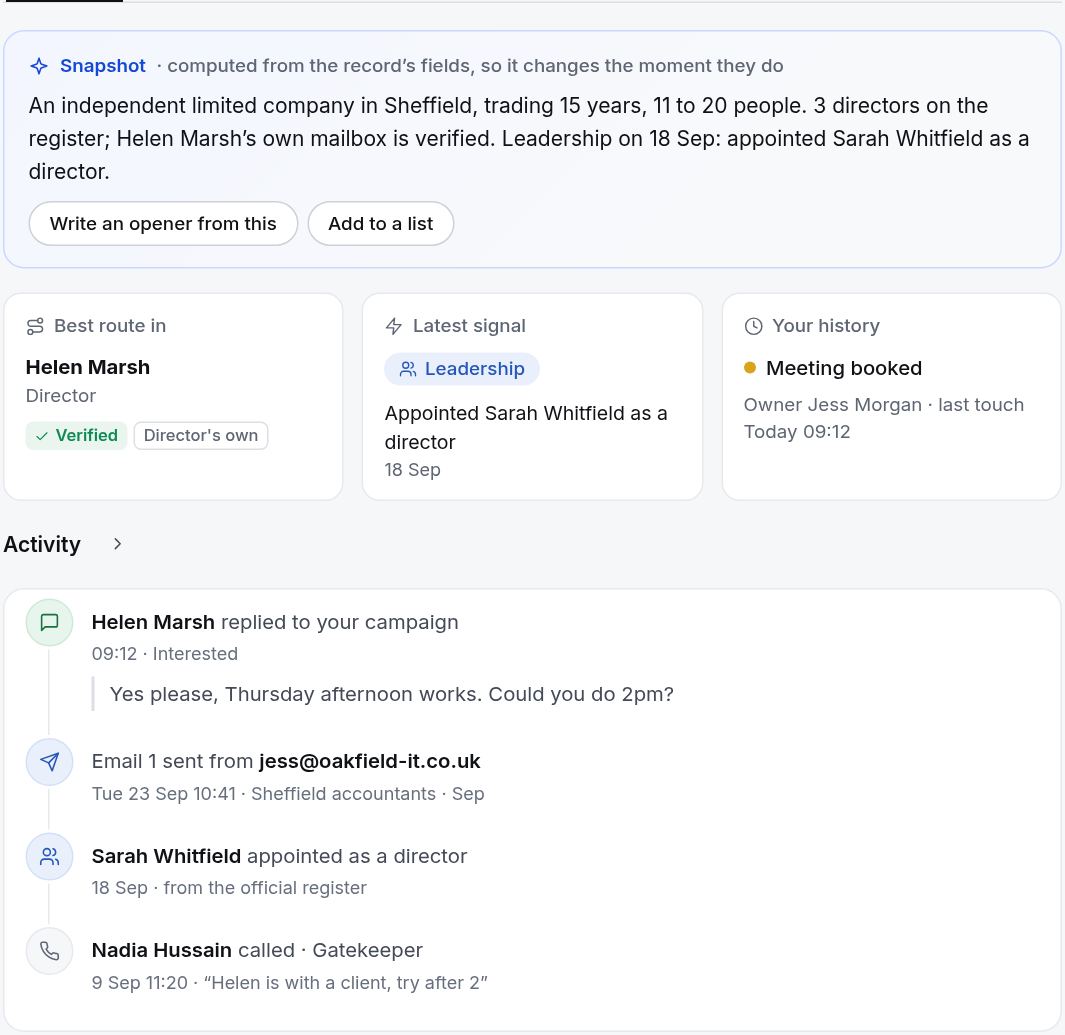Click the people icon beside Sarah Whitfield appointment
1065x1035 pixels.
[50, 856]
